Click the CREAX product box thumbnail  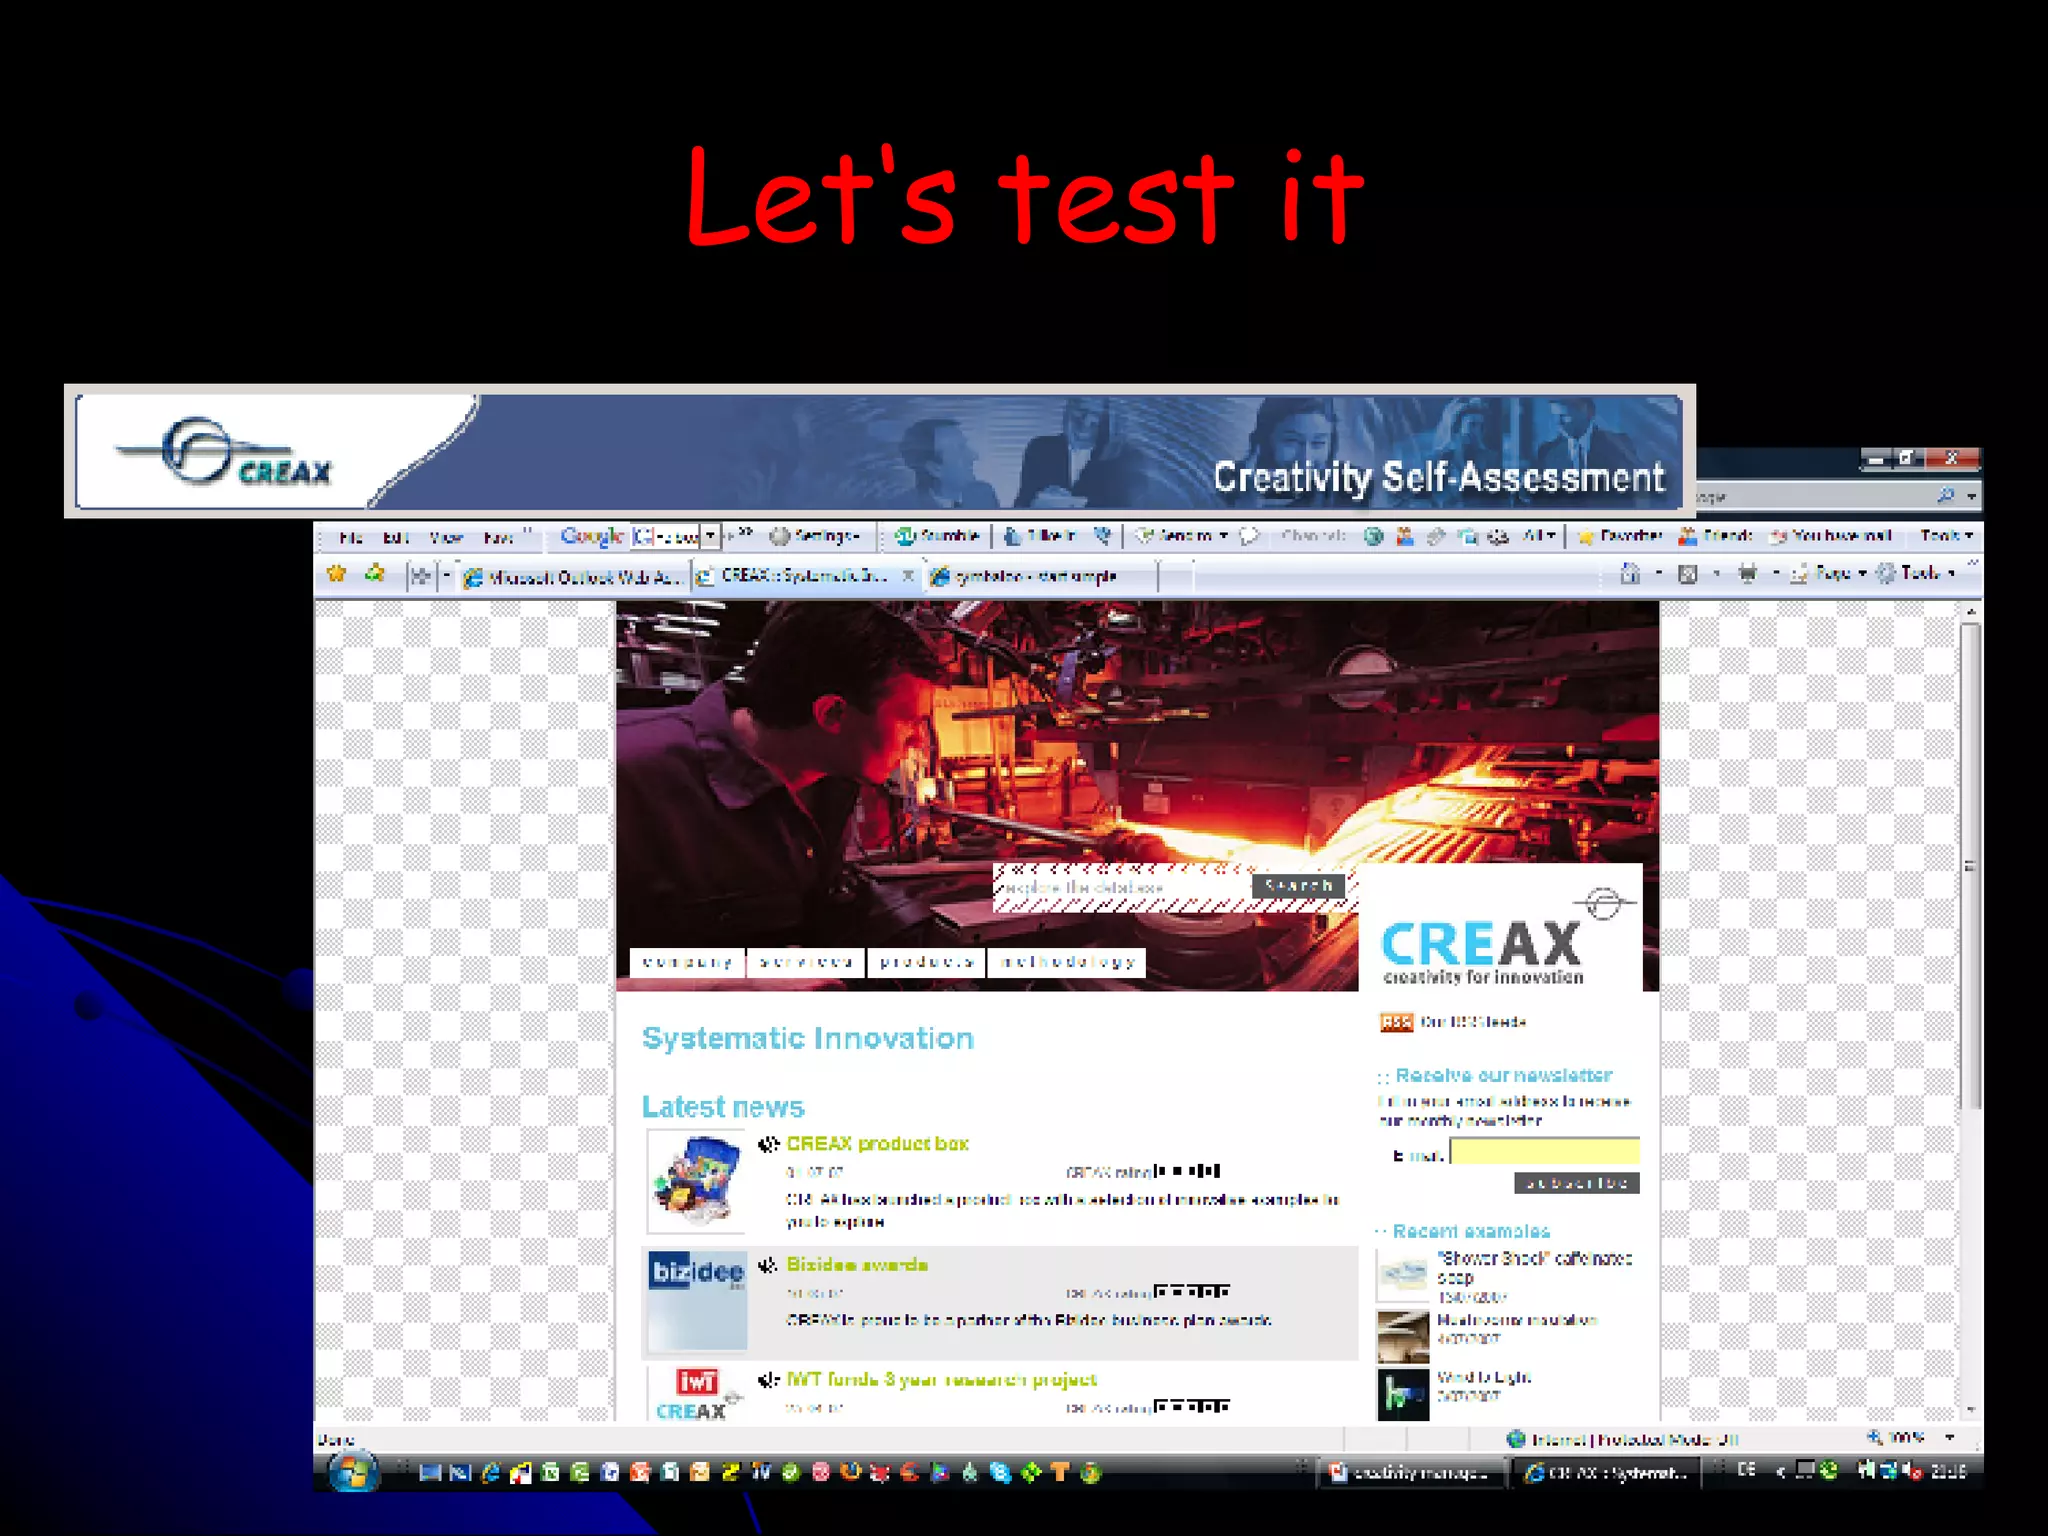(x=696, y=1181)
